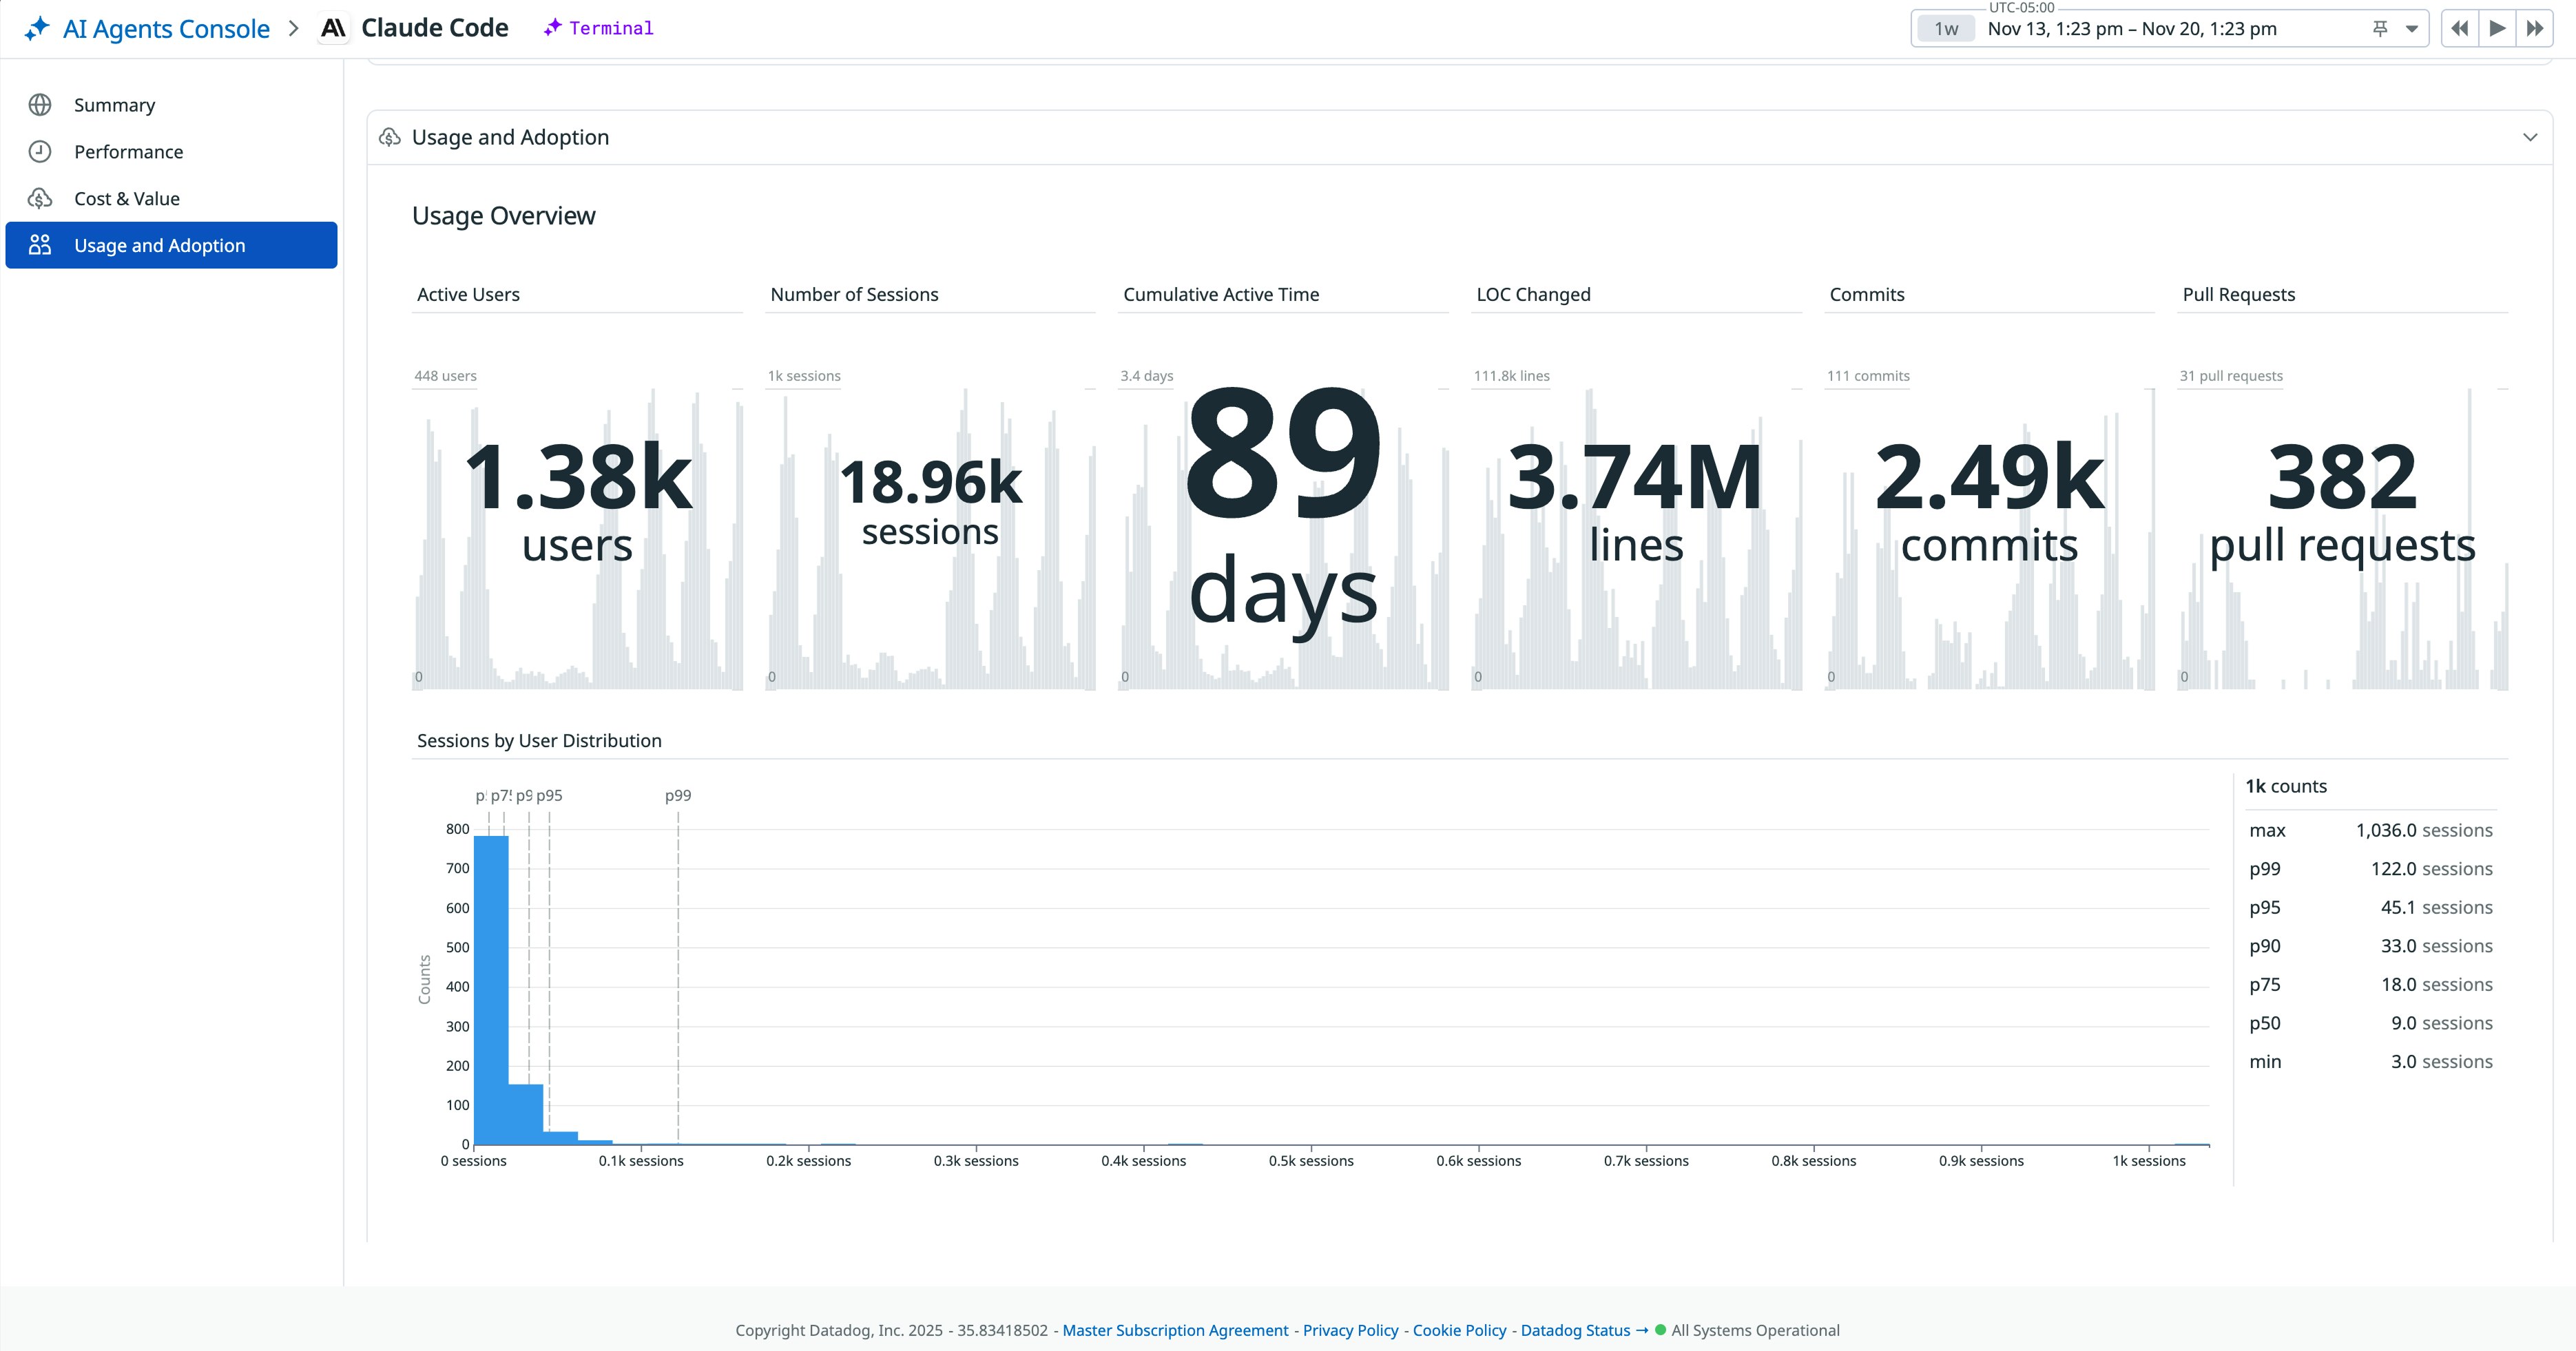Fast-forward the time range to latest

[2535, 28]
